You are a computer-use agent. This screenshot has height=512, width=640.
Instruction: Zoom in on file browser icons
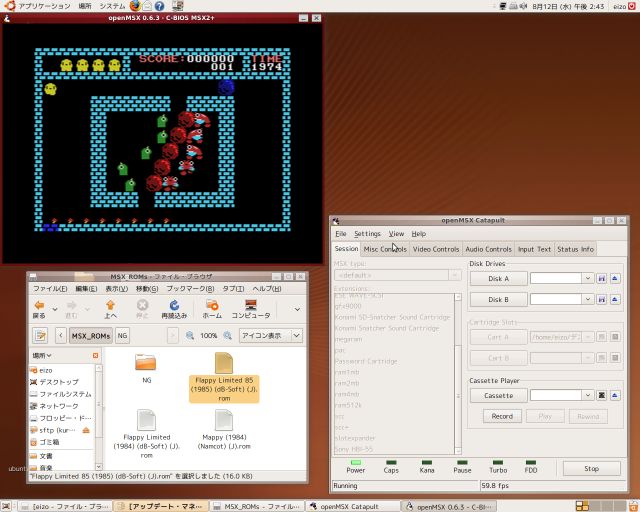coord(228,336)
